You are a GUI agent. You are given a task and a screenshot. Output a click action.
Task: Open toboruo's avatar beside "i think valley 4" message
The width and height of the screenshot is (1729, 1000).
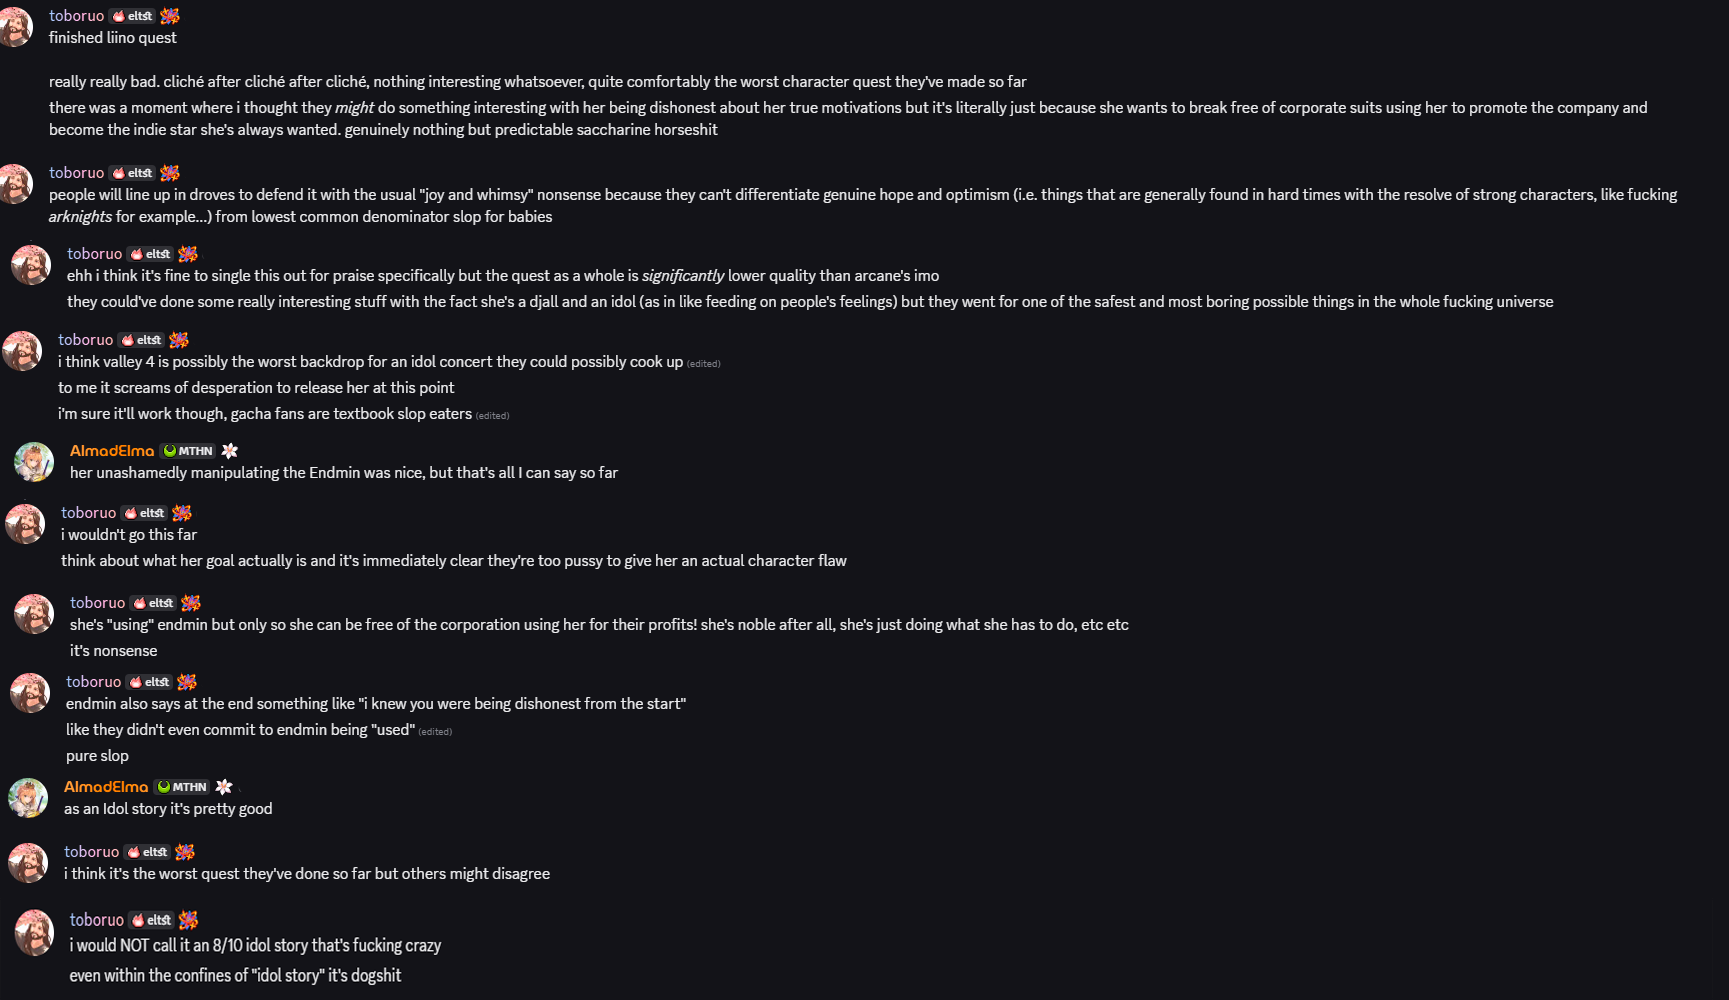point(22,351)
